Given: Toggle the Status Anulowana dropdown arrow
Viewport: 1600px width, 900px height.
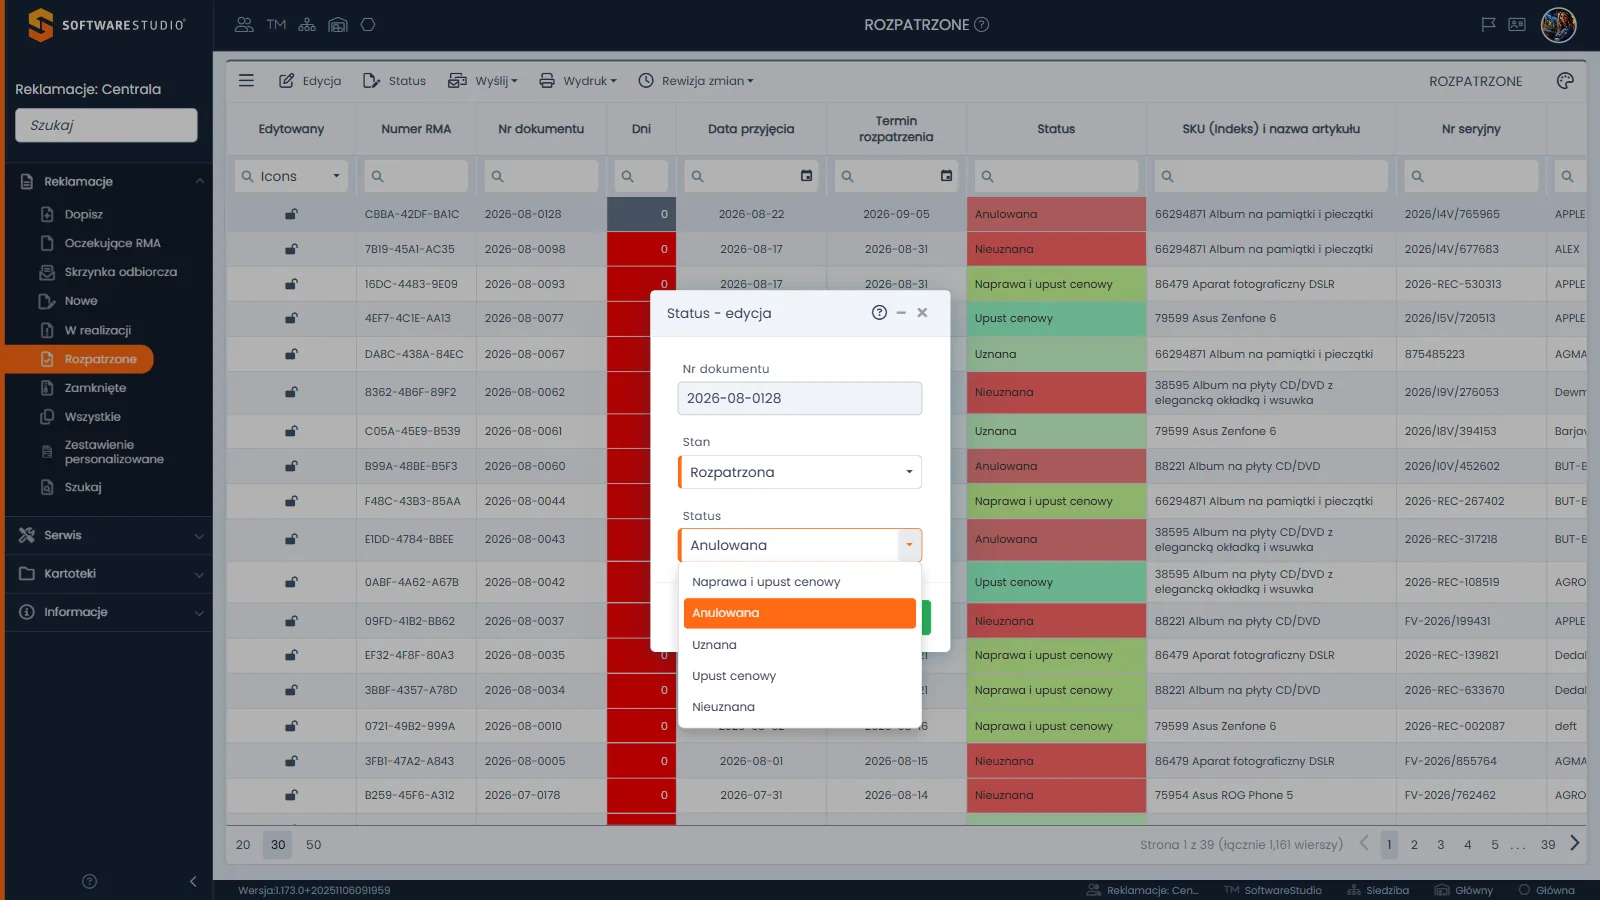Looking at the screenshot, I should [909, 545].
